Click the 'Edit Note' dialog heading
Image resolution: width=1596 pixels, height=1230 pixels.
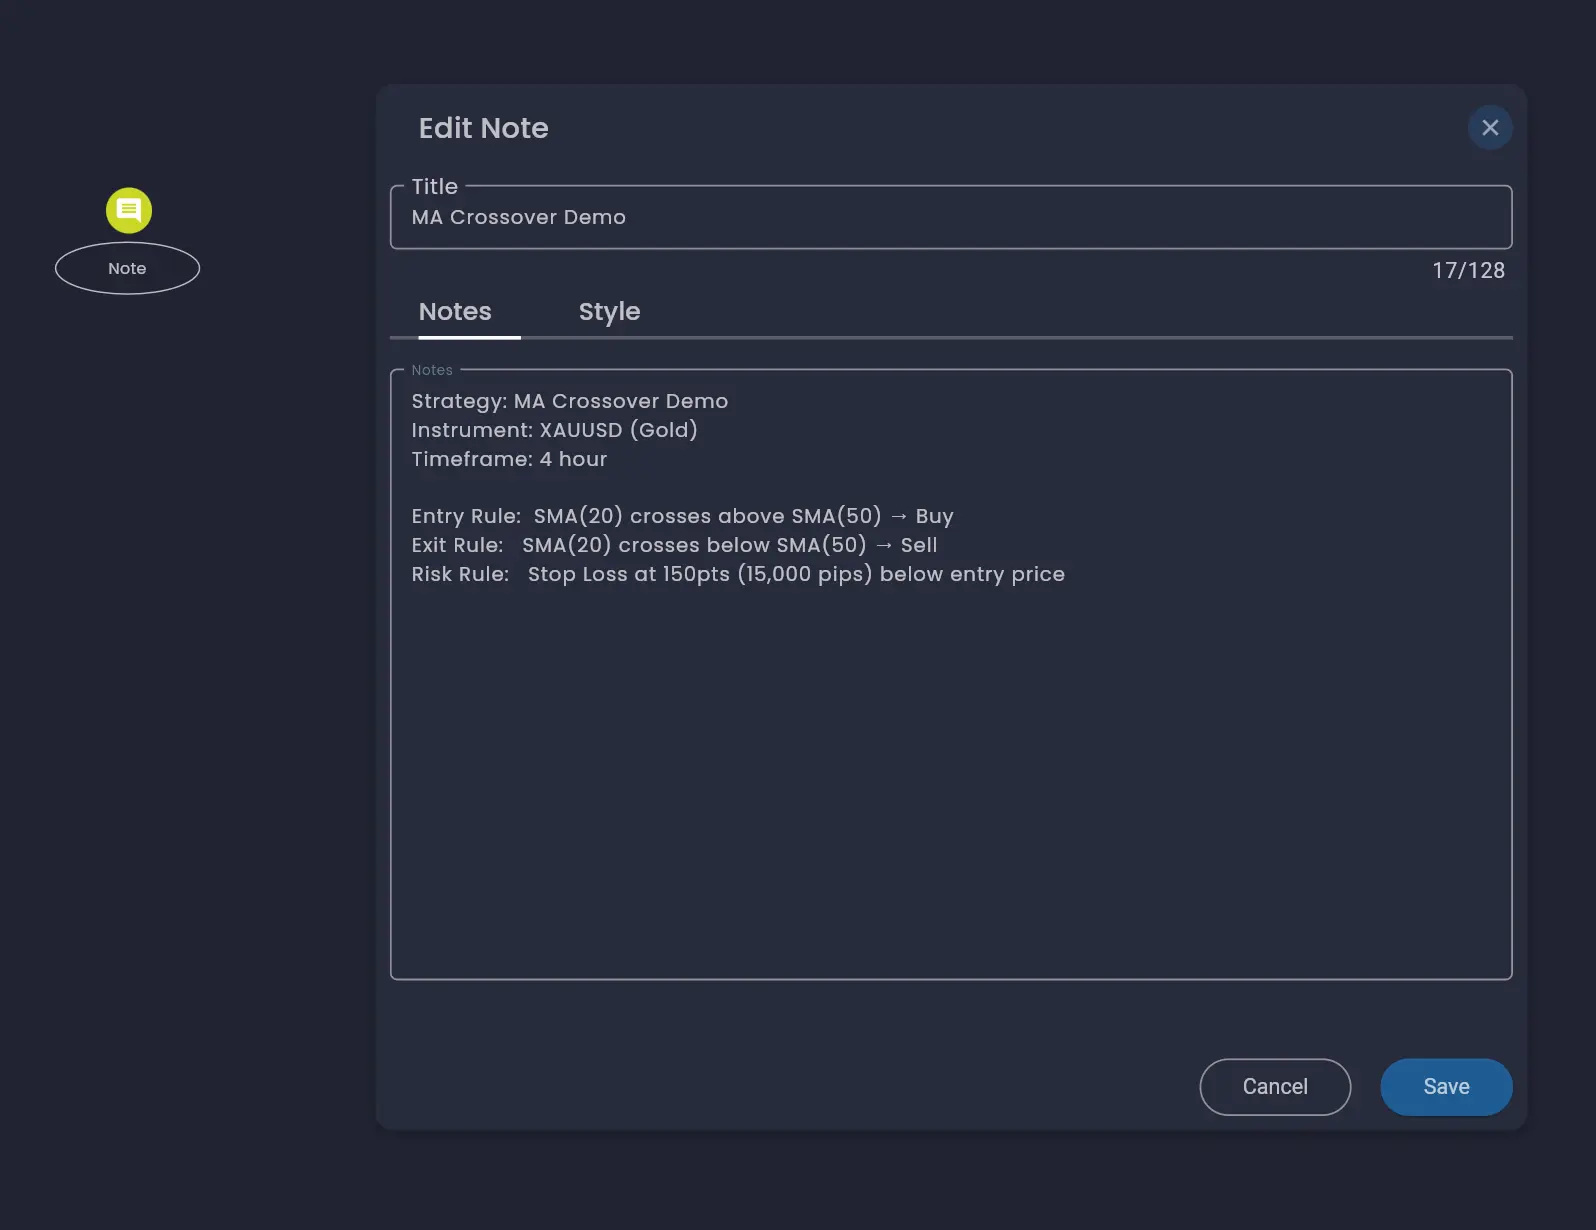[x=483, y=128]
